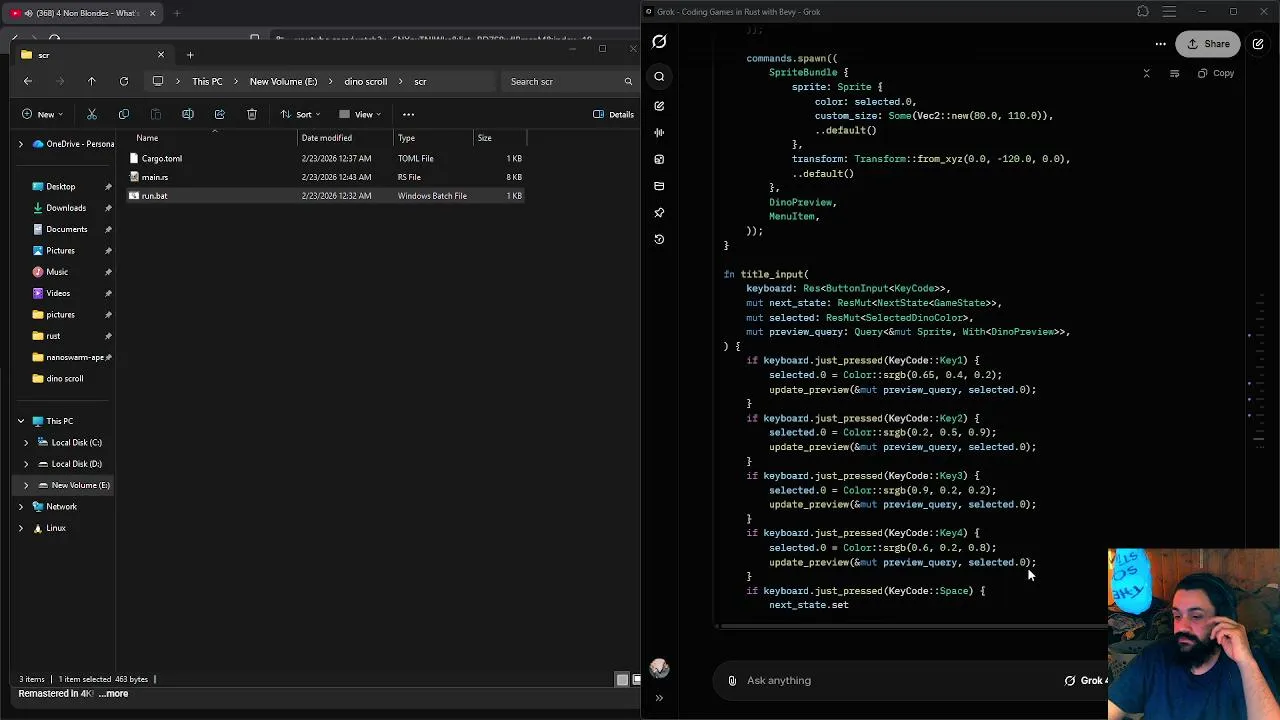The image size is (1280, 720).
Task: Click the Share icon in Explorer toolbar
Action: pyautogui.click(x=219, y=115)
